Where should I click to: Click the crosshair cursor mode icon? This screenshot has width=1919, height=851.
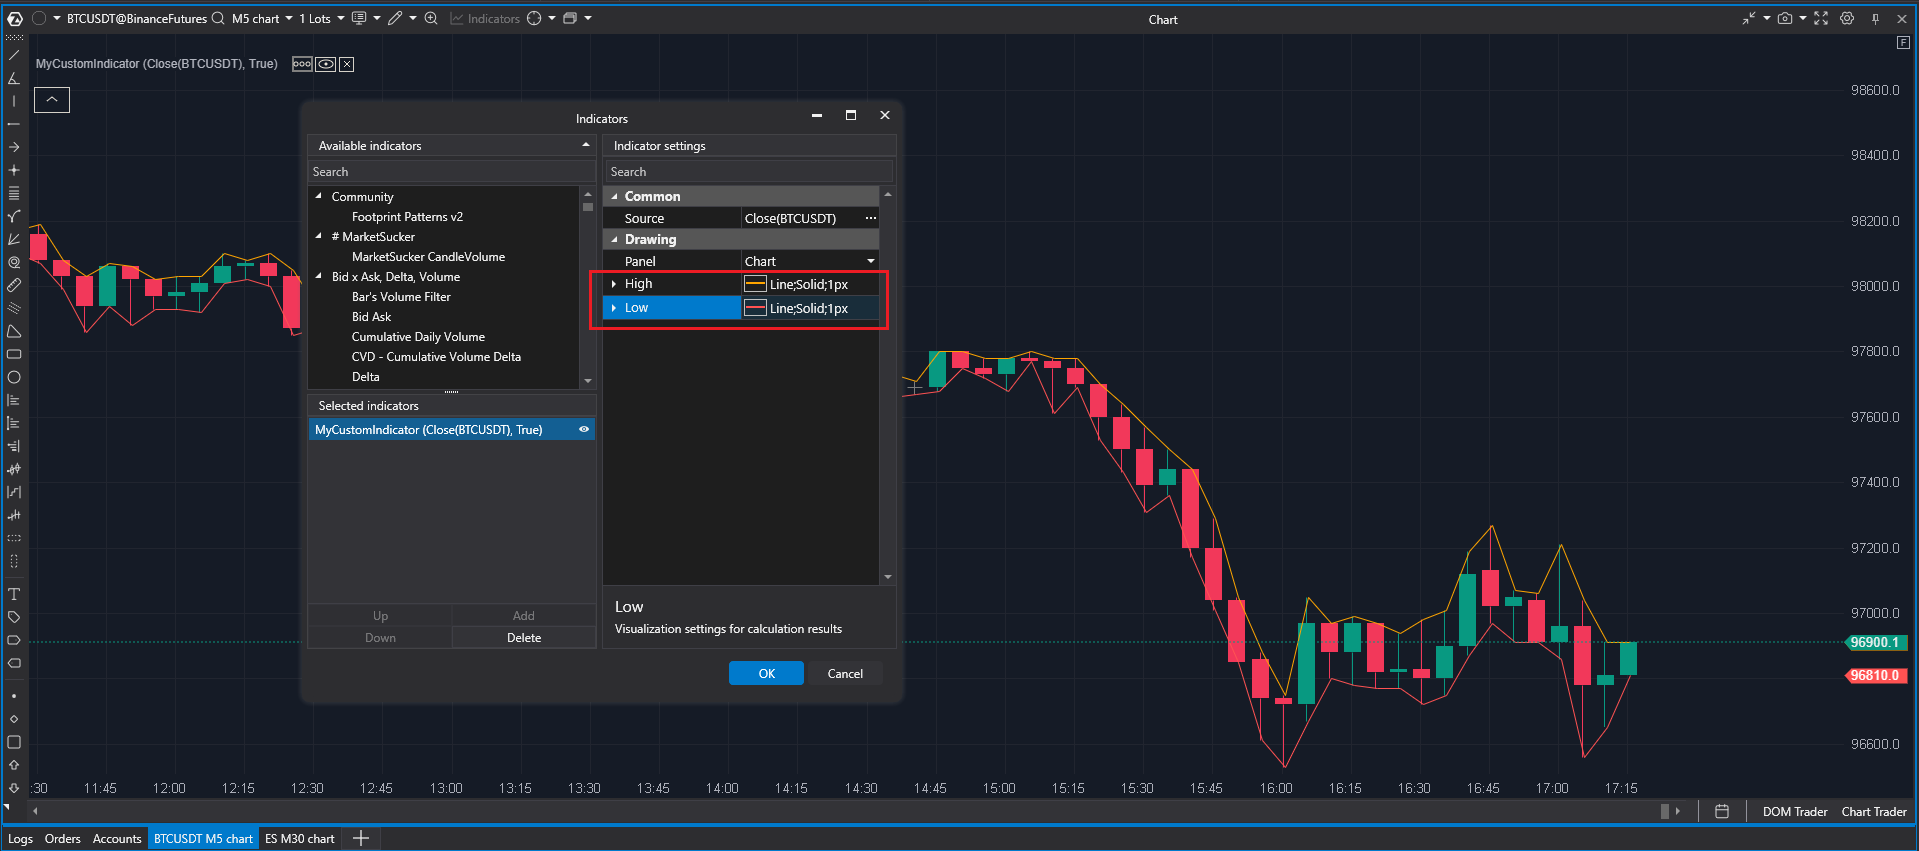click(x=534, y=18)
